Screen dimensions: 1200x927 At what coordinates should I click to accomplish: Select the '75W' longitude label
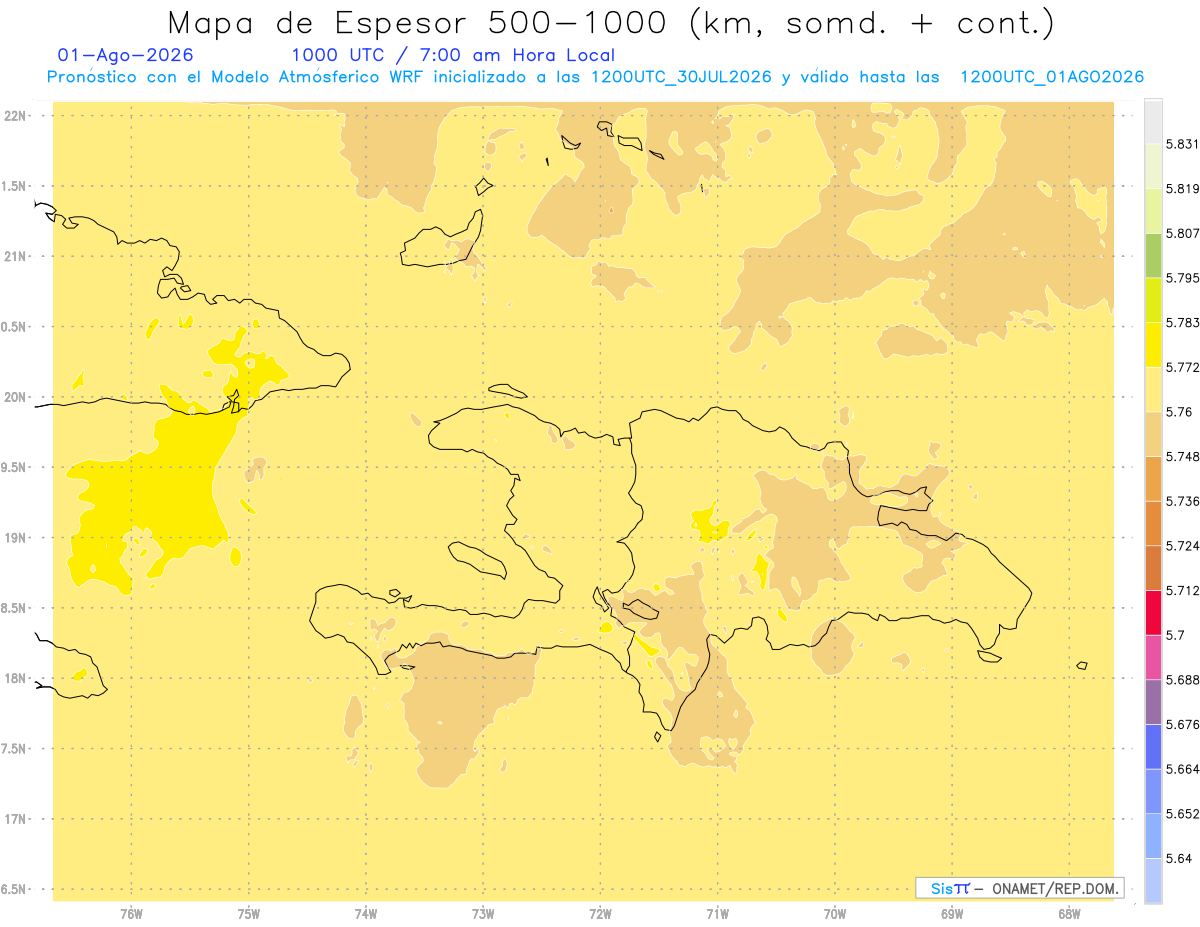(x=249, y=914)
